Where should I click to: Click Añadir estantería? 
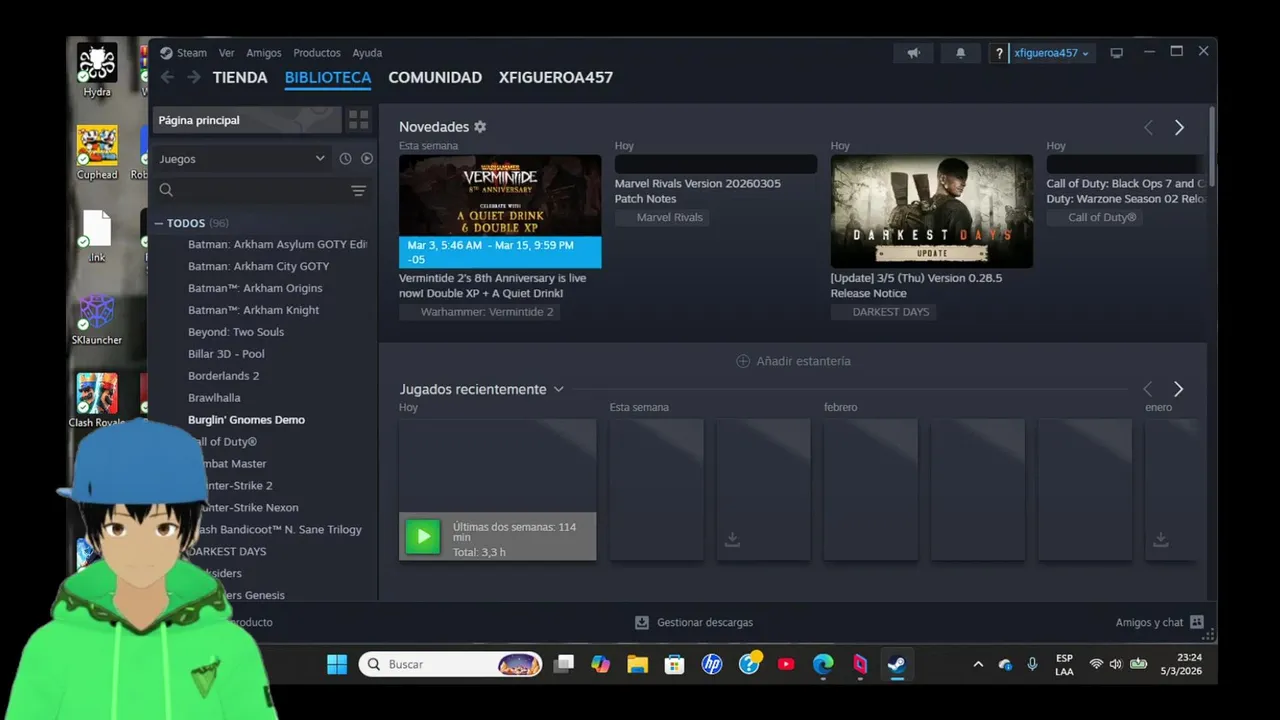(793, 361)
